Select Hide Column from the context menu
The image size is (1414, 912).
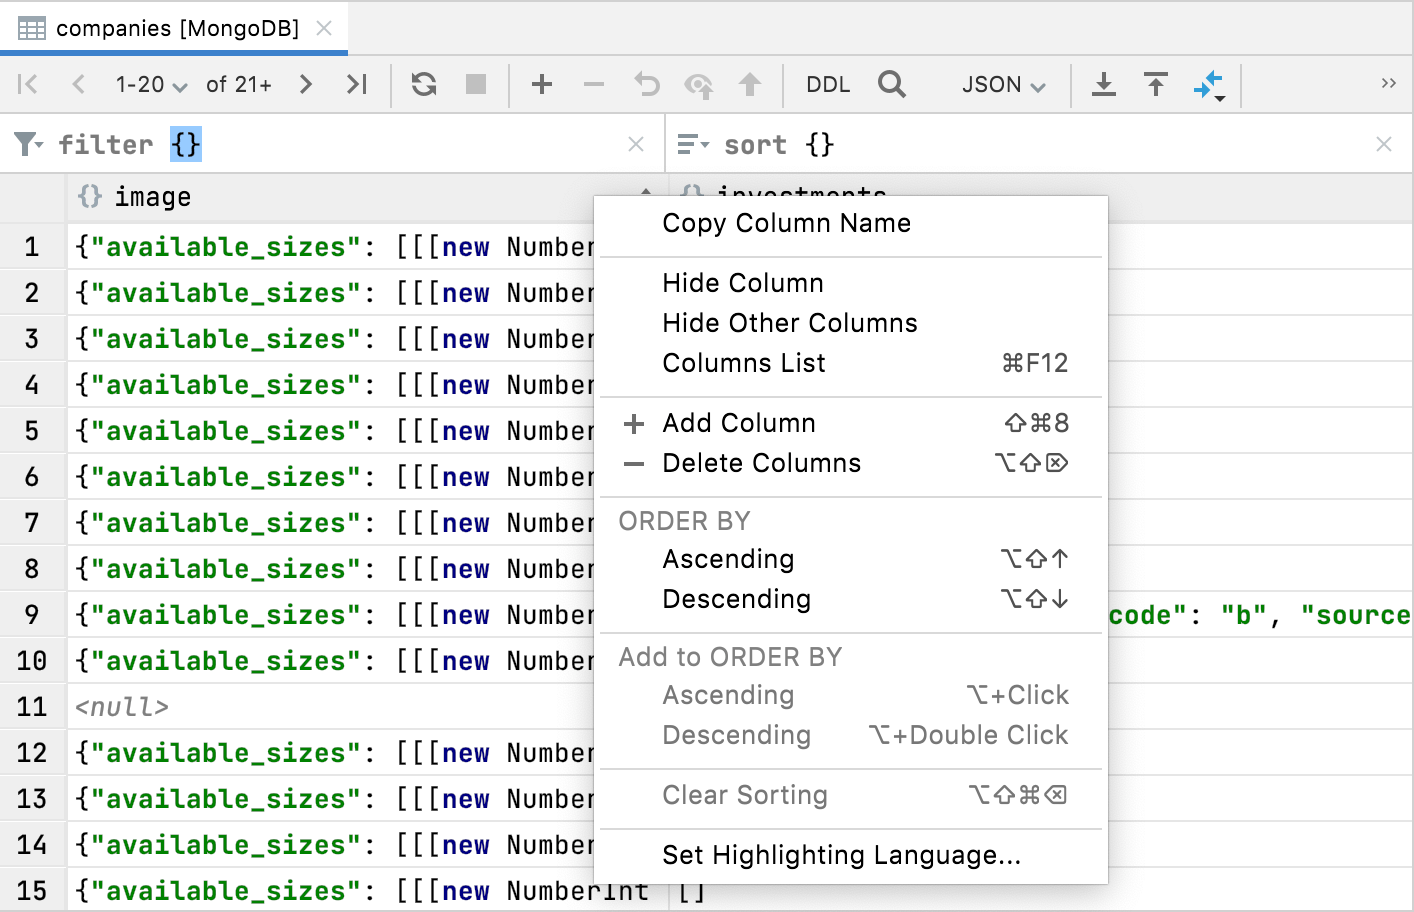[742, 283]
